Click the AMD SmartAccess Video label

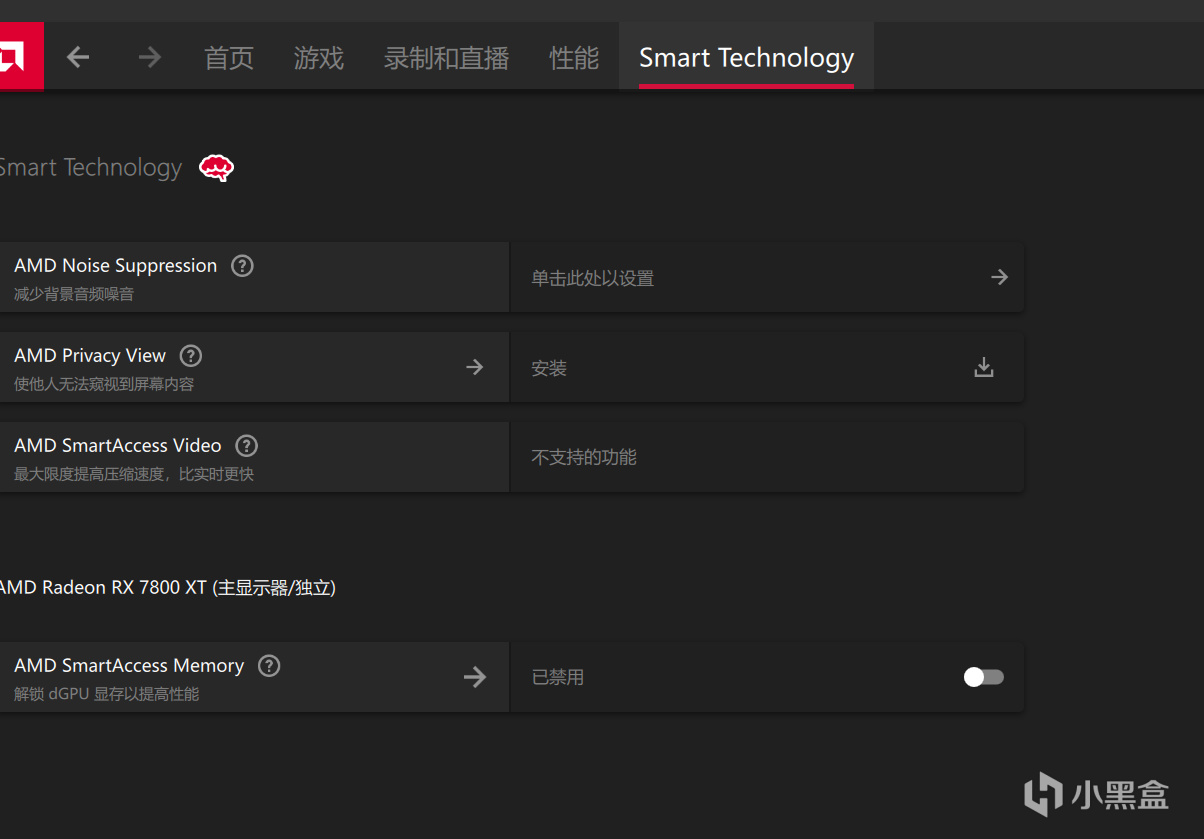click(118, 446)
